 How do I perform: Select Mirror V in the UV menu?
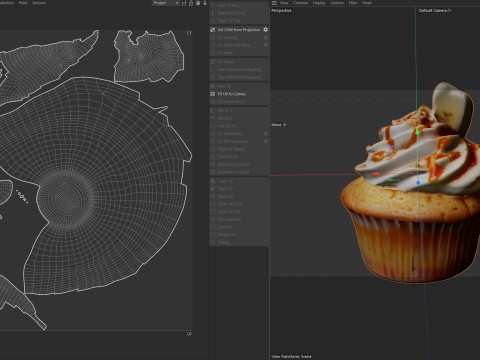pyautogui.click(x=225, y=118)
